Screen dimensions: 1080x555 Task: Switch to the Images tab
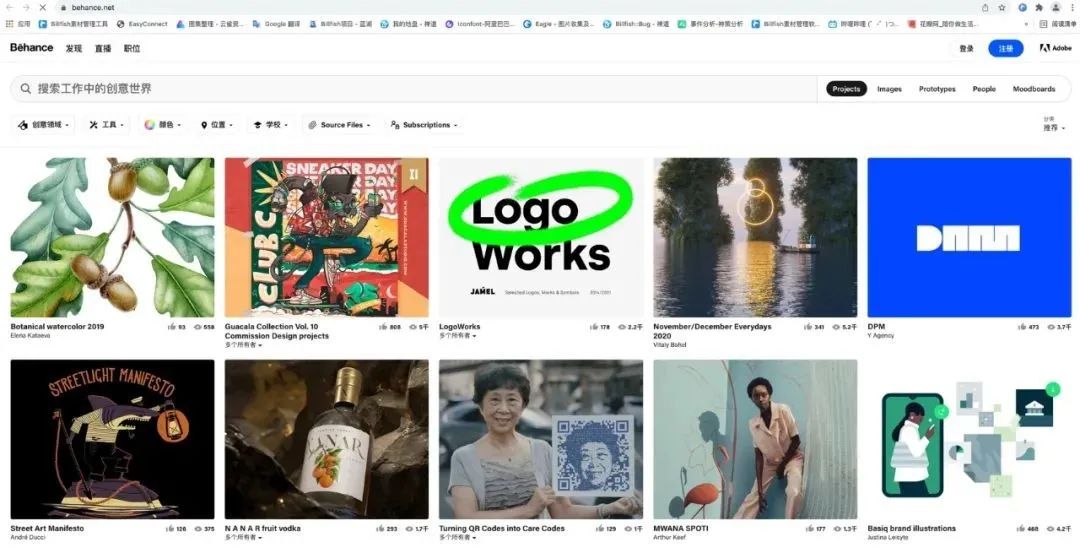click(889, 89)
